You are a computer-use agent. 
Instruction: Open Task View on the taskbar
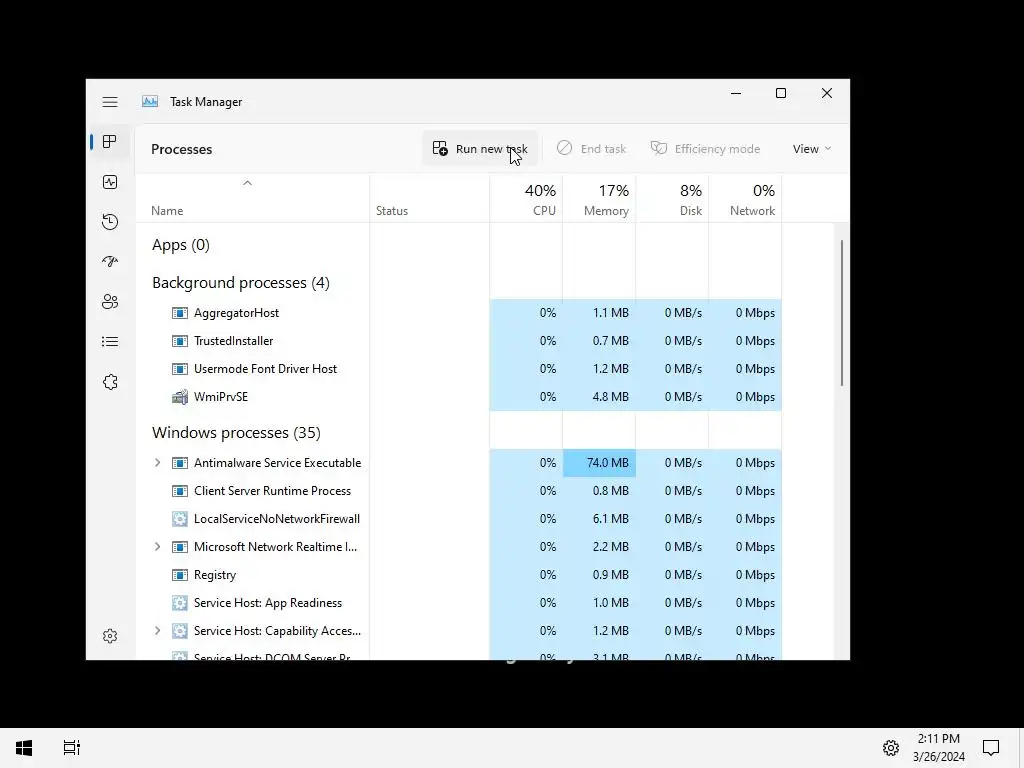click(x=72, y=748)
